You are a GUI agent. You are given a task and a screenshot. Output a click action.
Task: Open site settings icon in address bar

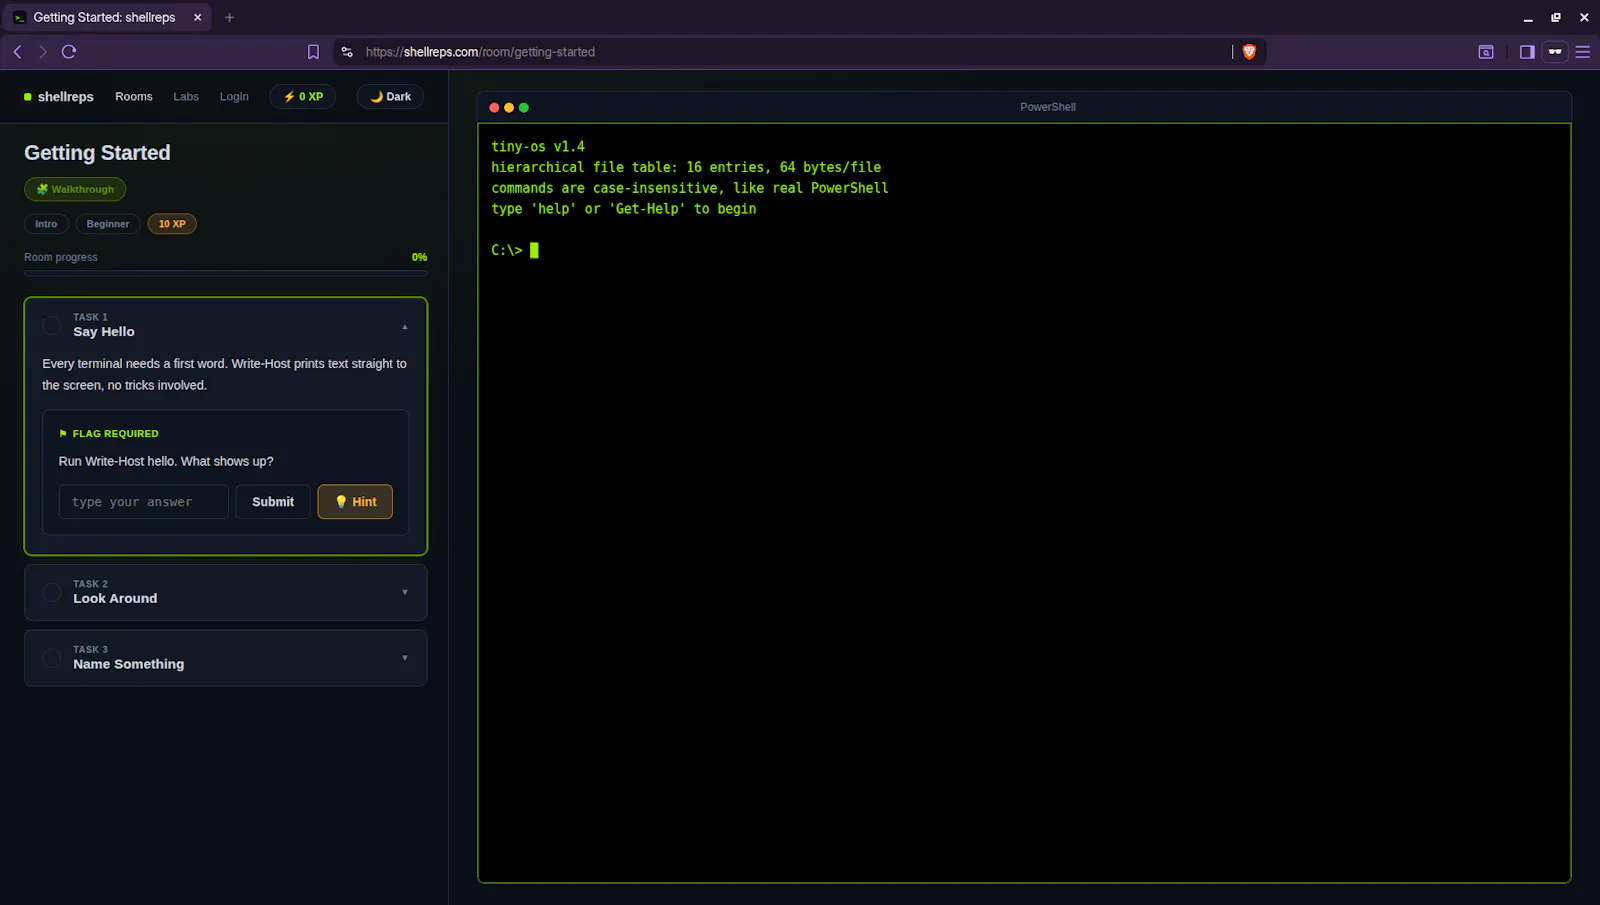pyautogui.click(x=347, y=52)
